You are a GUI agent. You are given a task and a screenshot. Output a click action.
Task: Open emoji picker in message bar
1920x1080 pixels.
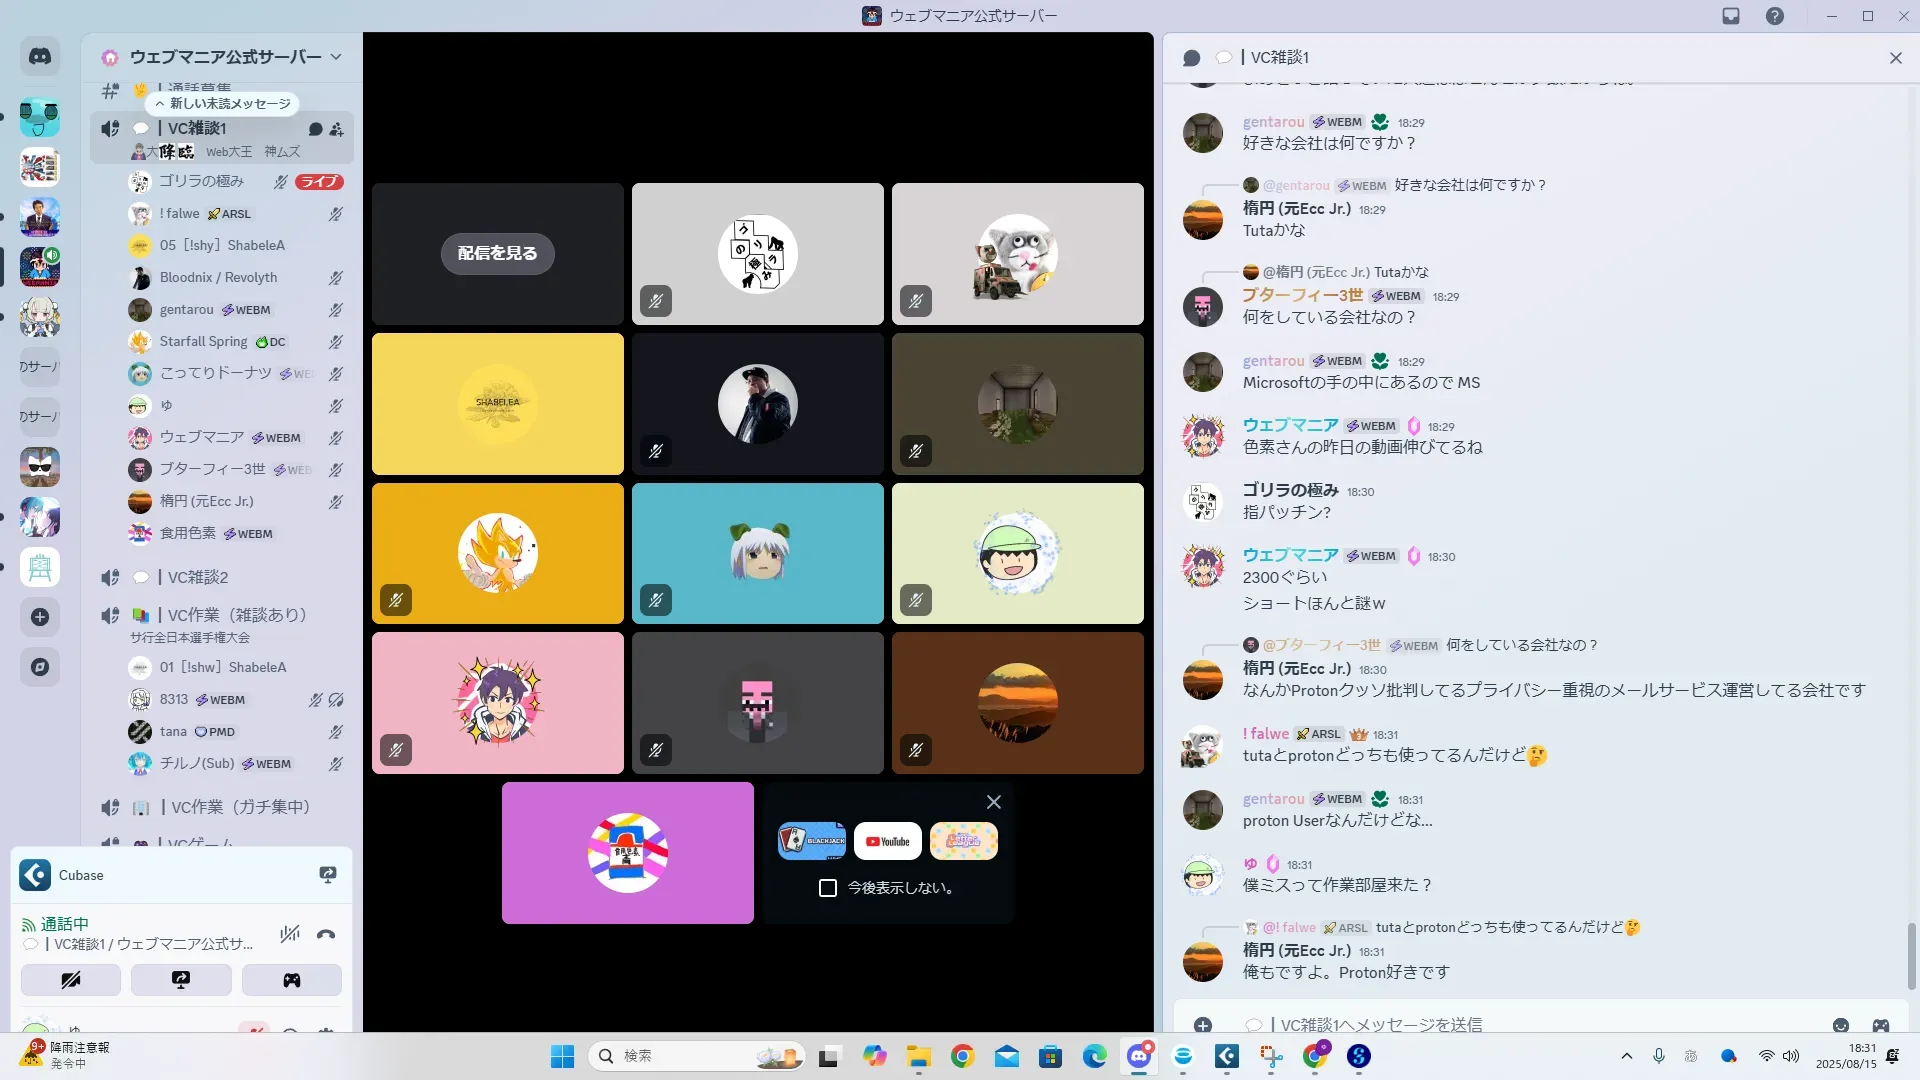pyautogui.click(x=1841, y=1025)
